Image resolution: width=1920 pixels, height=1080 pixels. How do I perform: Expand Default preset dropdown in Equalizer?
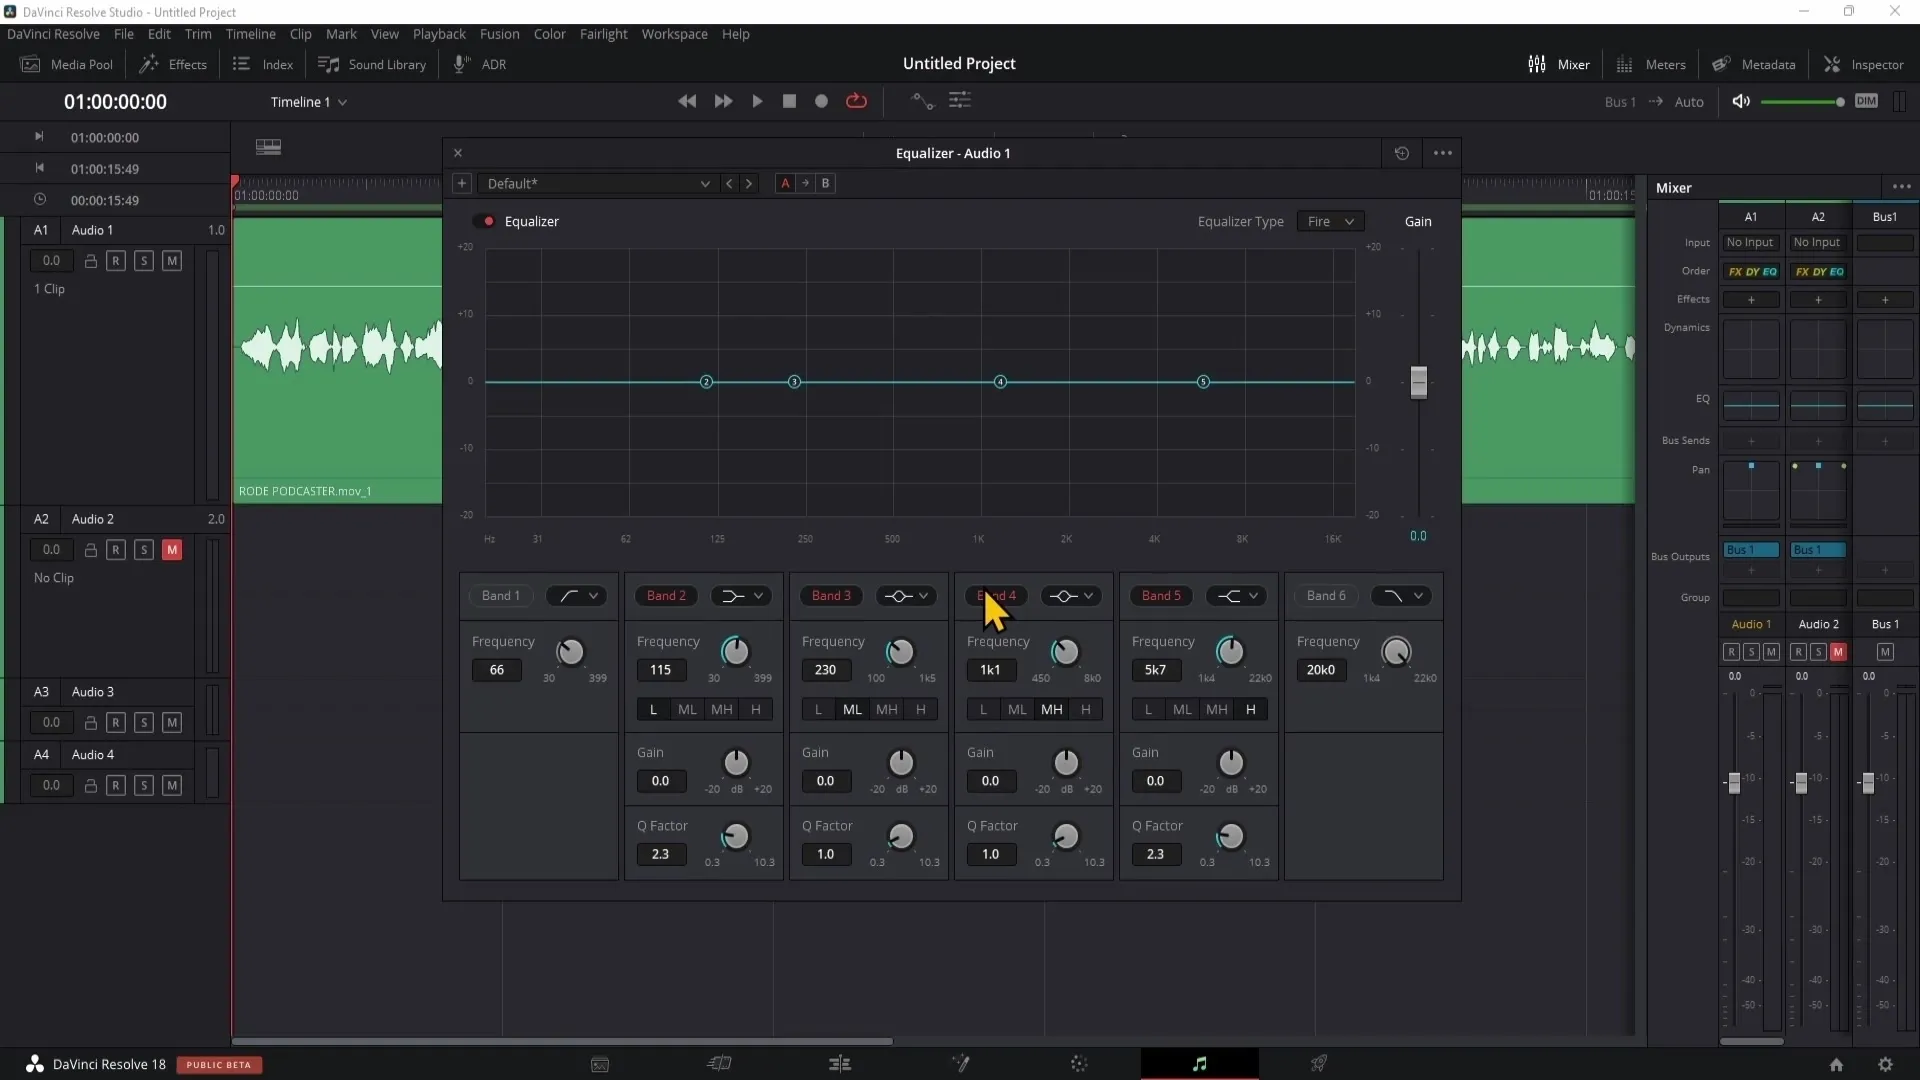704,183
